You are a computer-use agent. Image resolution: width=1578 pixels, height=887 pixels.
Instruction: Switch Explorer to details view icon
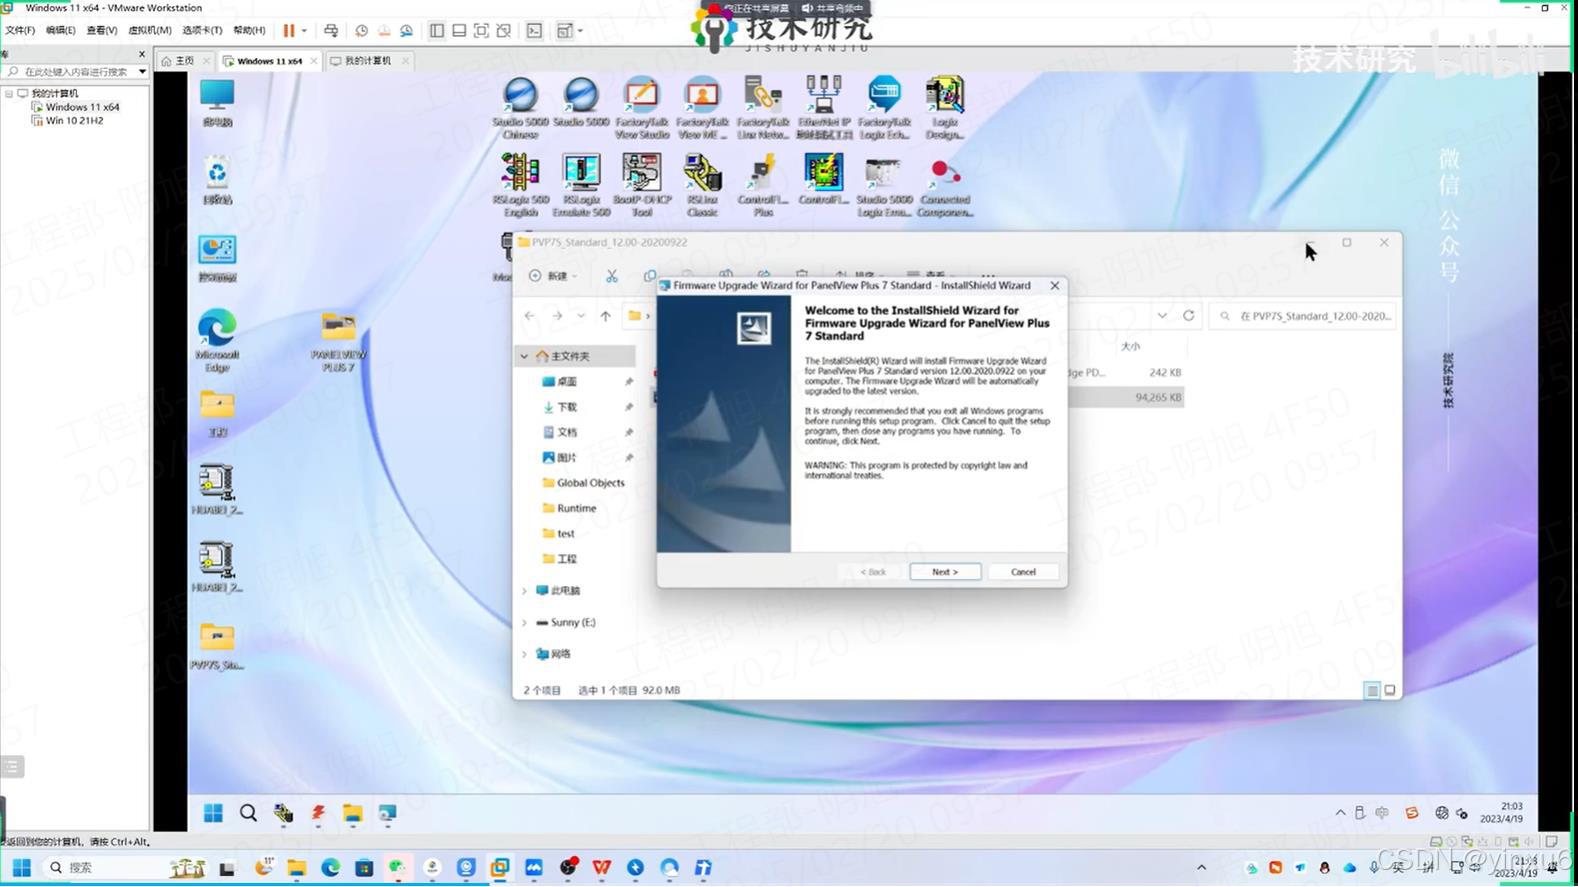pyautogui.click(x=1372, y=690)
